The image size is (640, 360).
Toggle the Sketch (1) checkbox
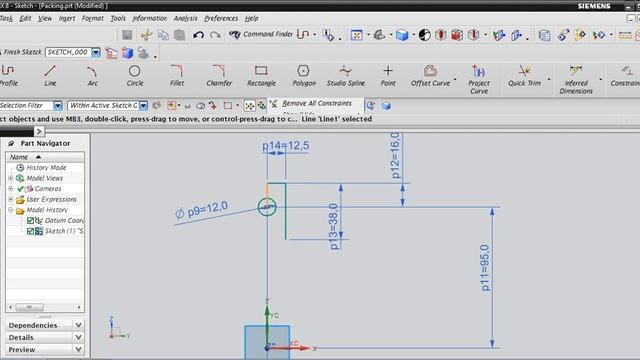point(30,231)
